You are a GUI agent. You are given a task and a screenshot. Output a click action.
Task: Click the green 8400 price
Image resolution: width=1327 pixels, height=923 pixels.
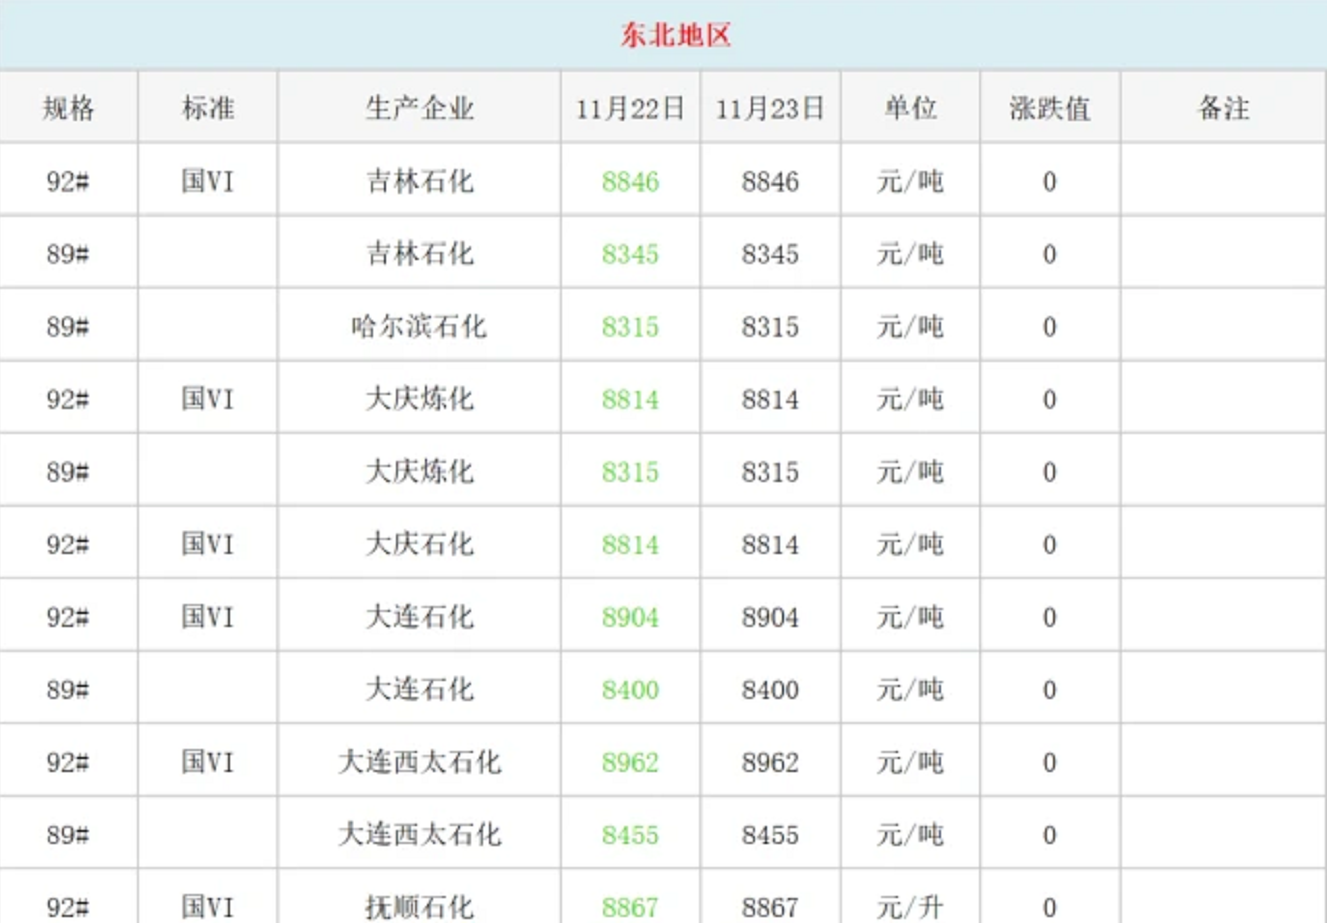(x=630, y=690)
